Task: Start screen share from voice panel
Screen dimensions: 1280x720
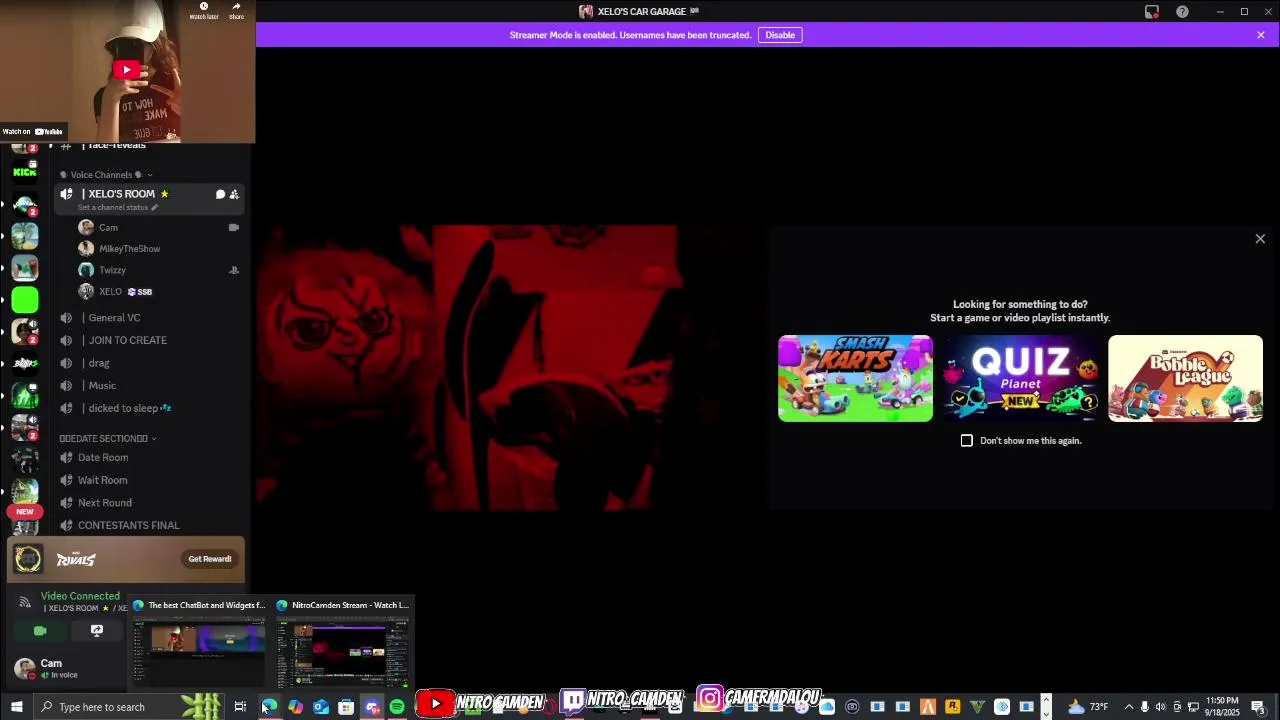Action: (97, 631)
